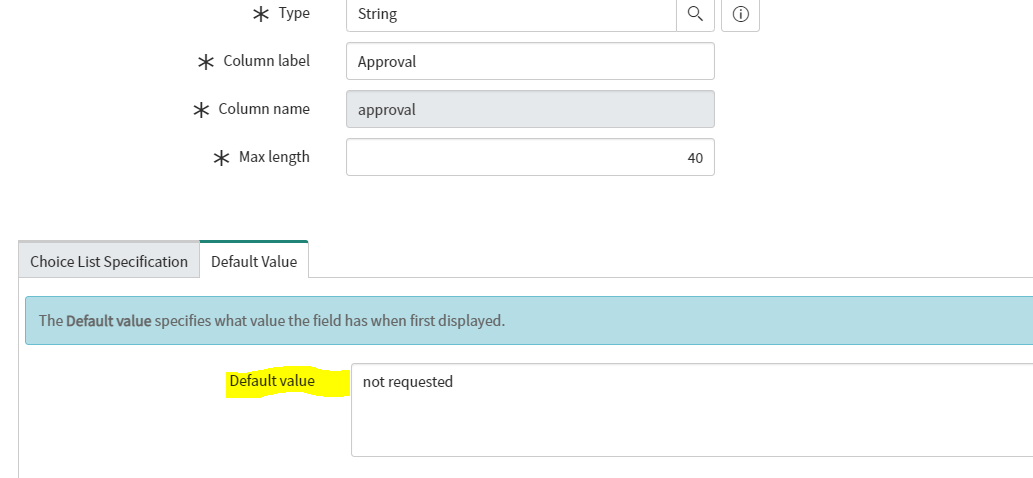This screenshot has width=1033, height=478.
Task: Click the Type field info icon
Action: 740,15
